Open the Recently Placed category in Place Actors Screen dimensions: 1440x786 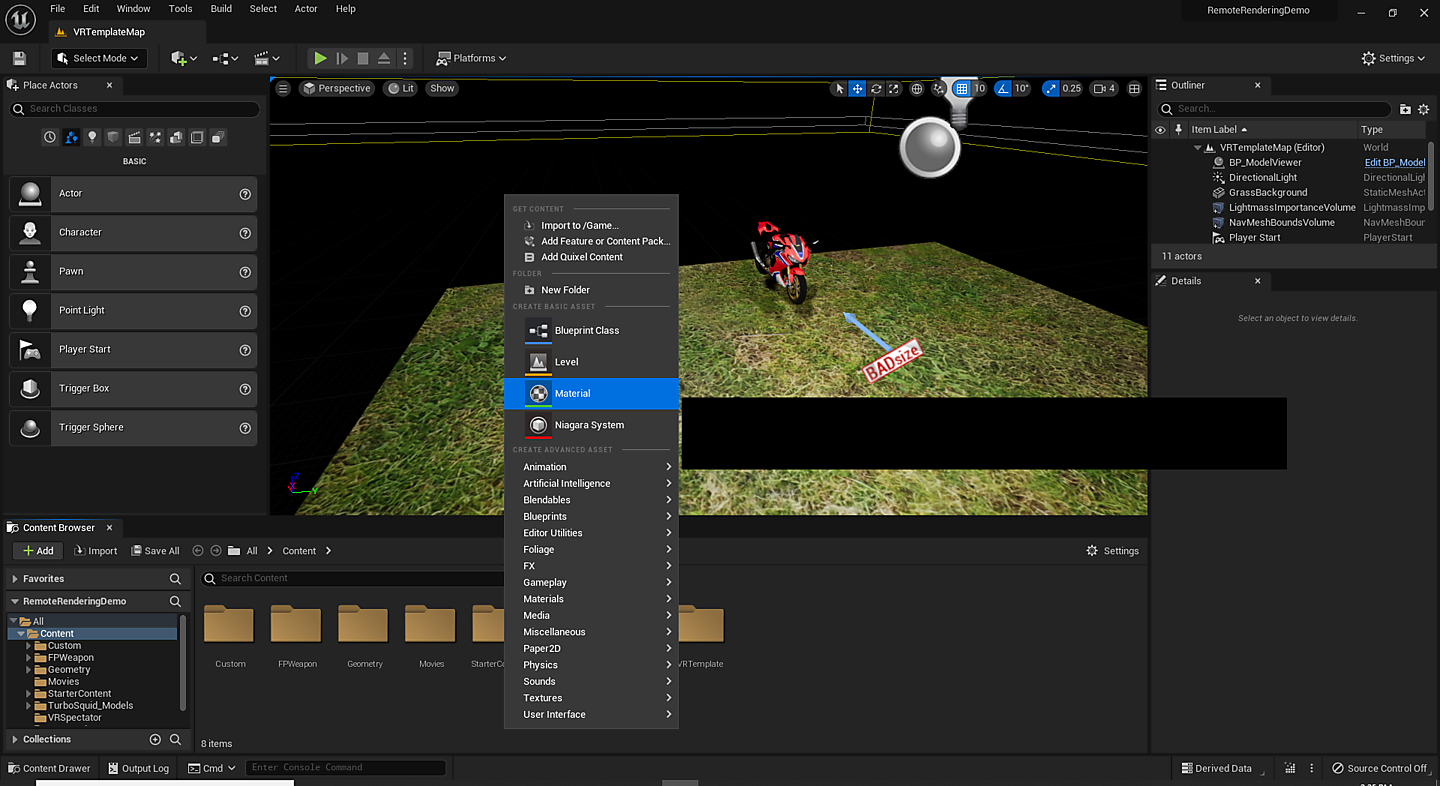pos(49,137)
